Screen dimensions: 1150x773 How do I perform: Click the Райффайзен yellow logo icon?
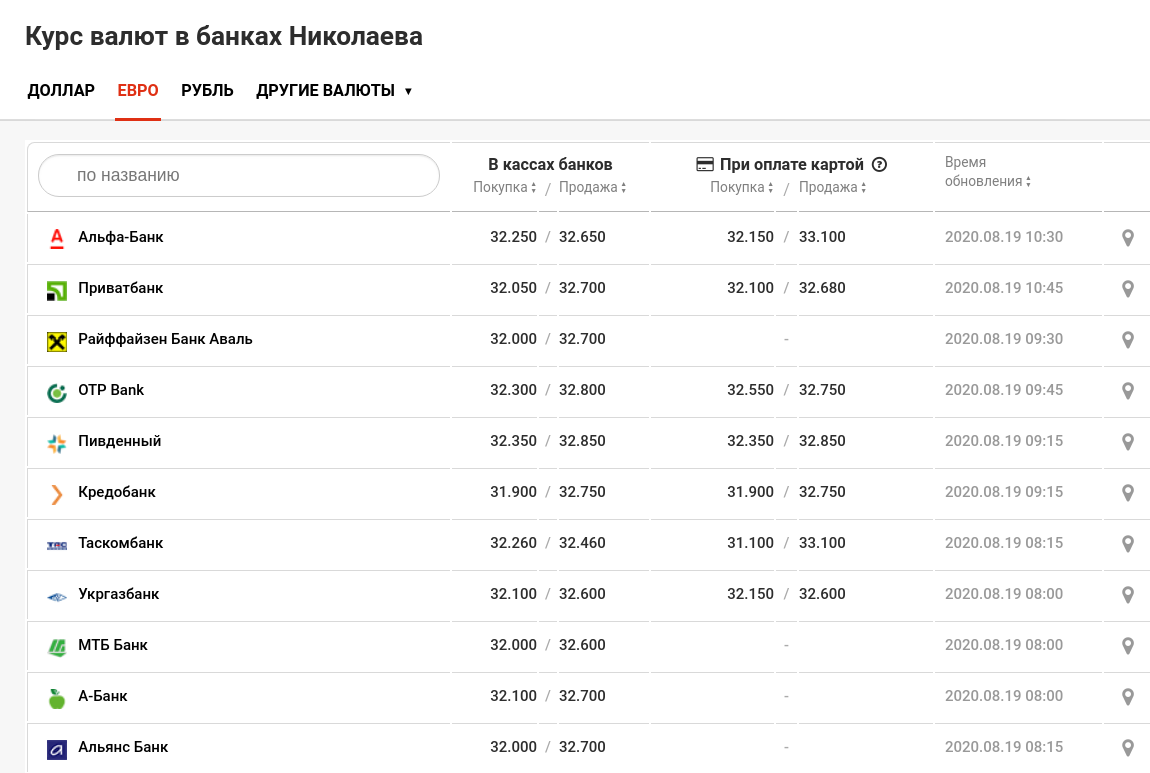click(x=56, y=342)
